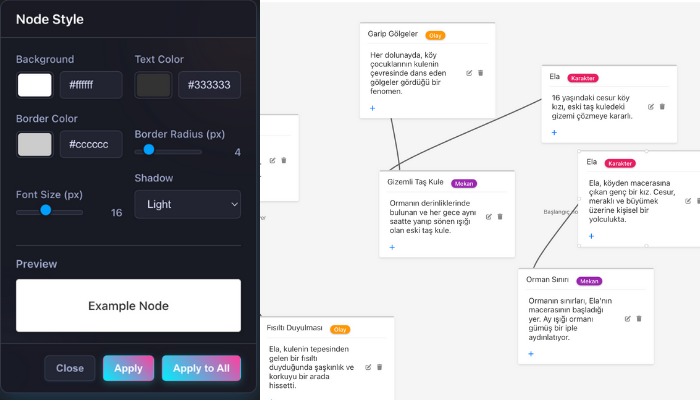Close the Node Style panel
Screen dimensions: 700x400
coord(70,368)
